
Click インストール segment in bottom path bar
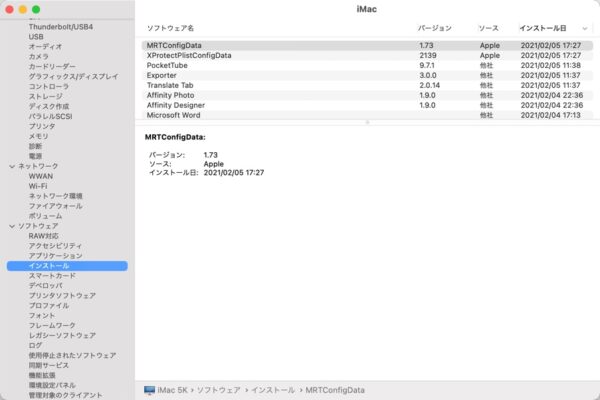click(273, 390)
